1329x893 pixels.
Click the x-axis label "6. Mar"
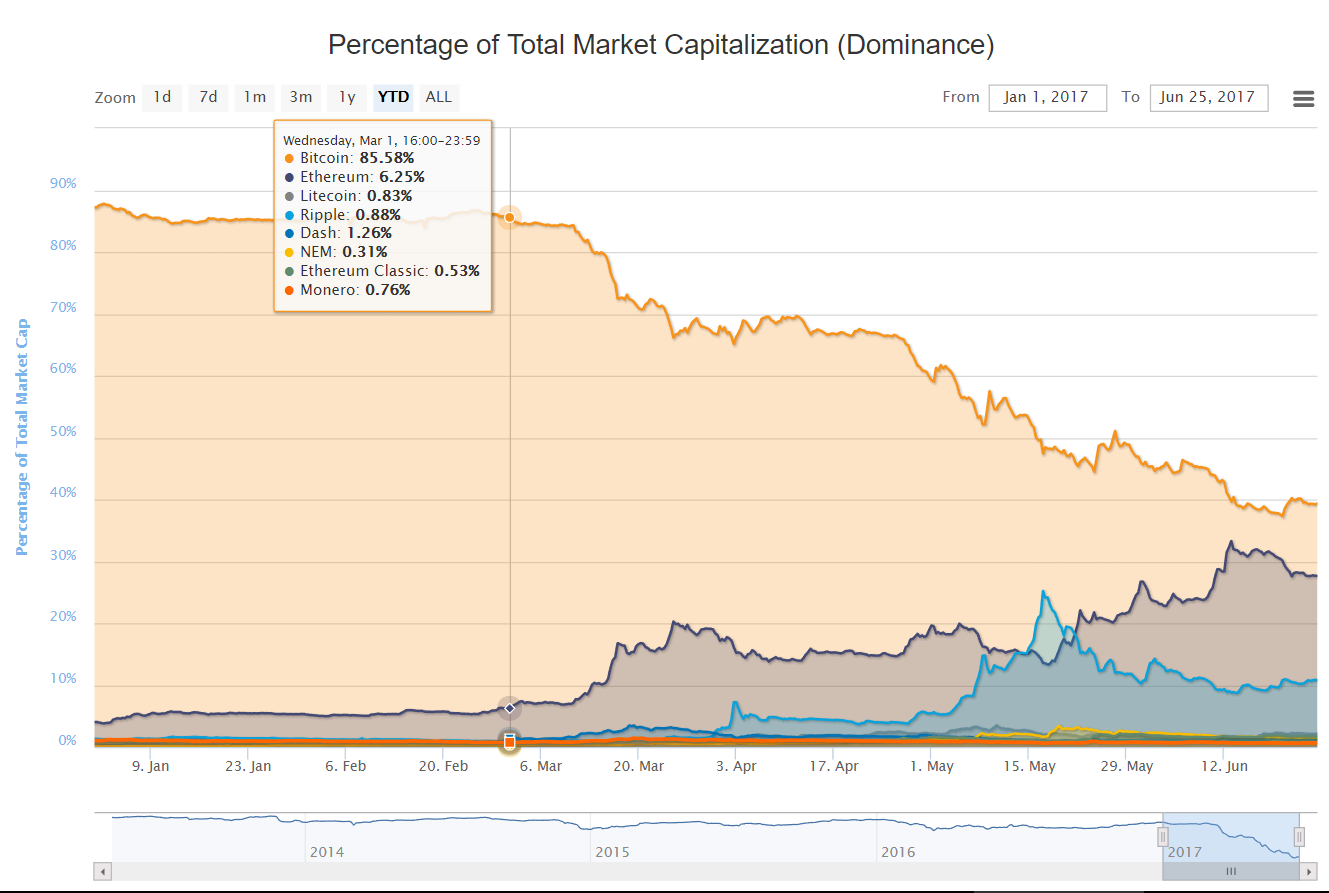[x=541, y=767]
